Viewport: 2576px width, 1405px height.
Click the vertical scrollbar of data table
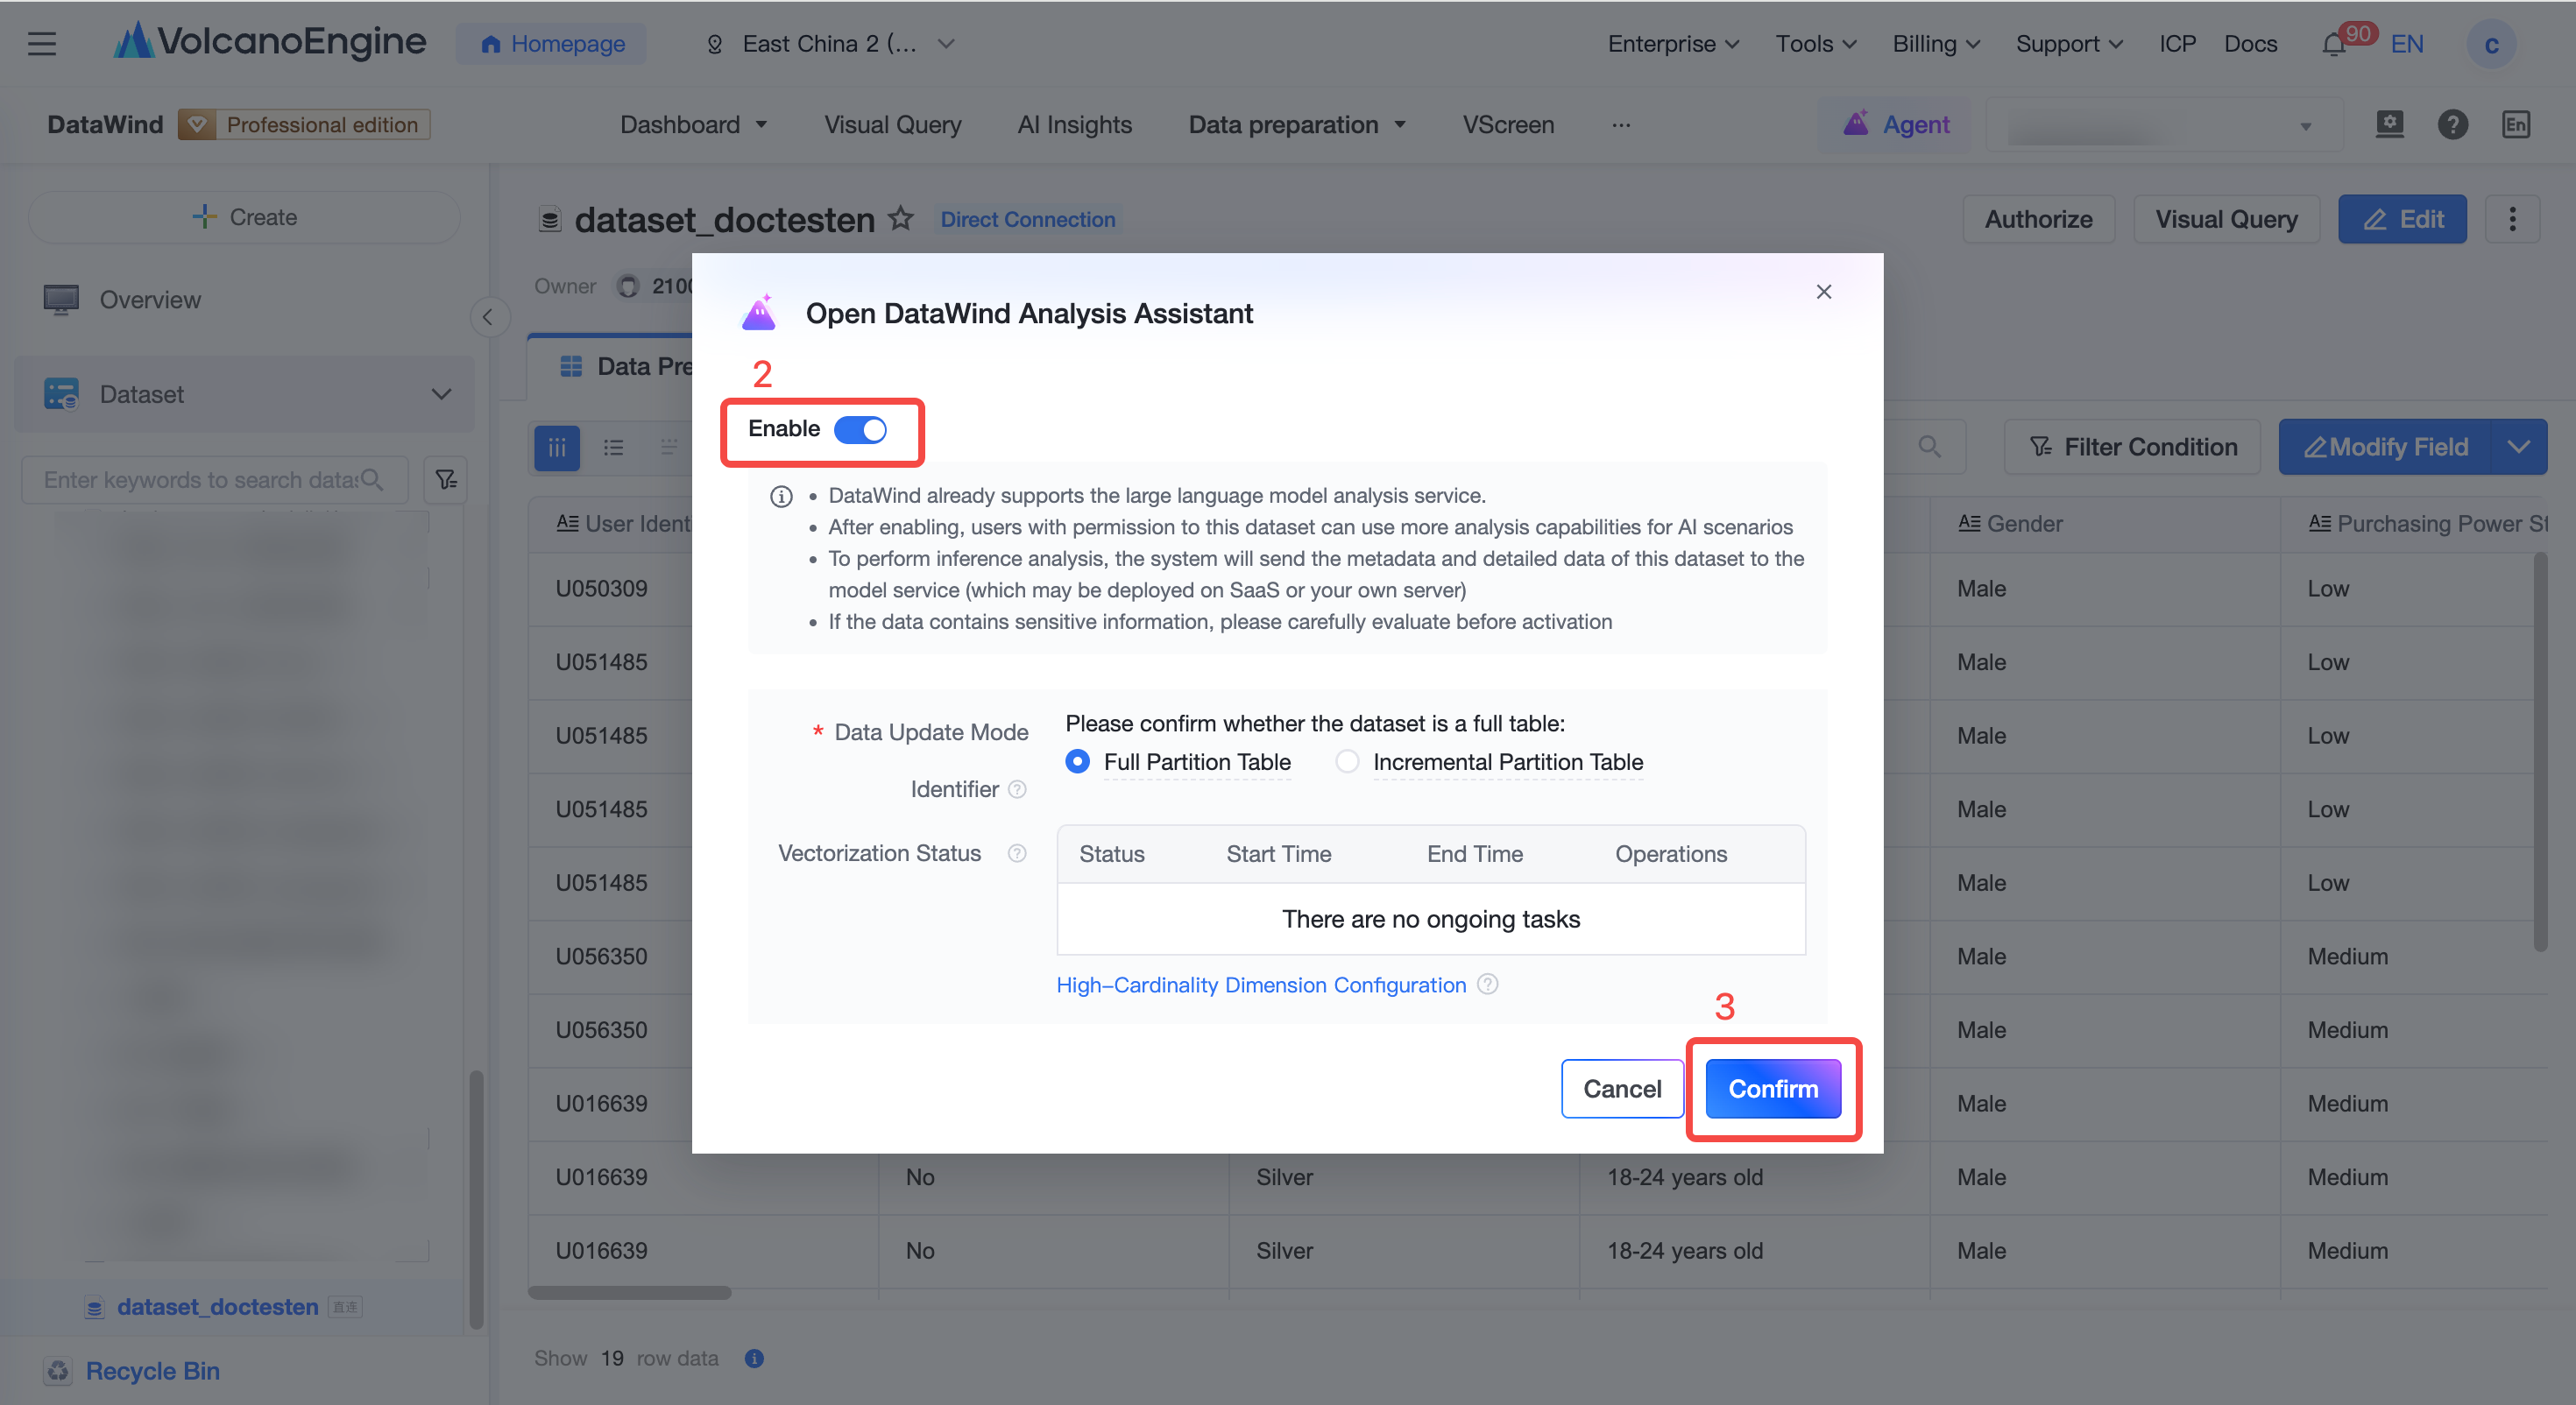pos(2539,750)
